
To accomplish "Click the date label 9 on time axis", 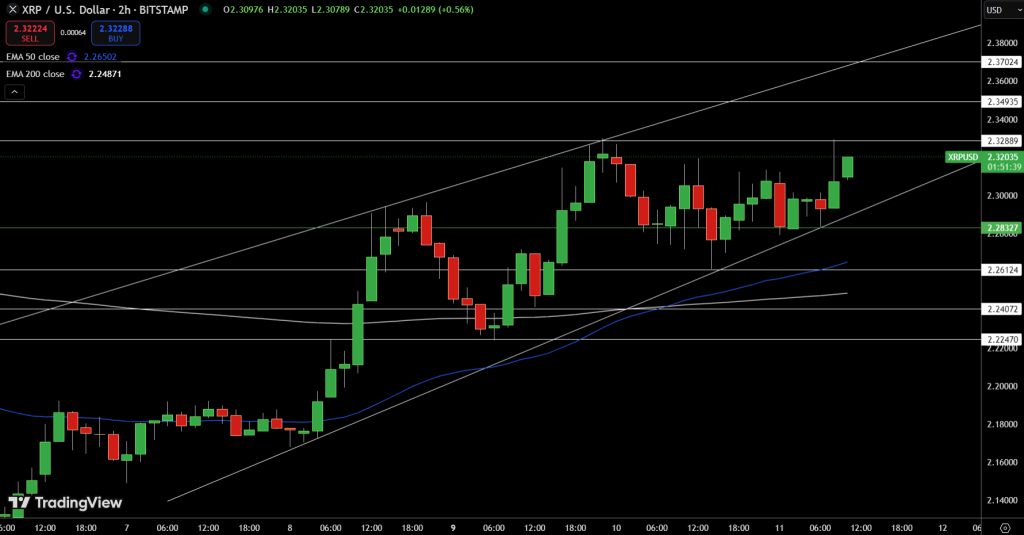I will (x=453, y=528).
